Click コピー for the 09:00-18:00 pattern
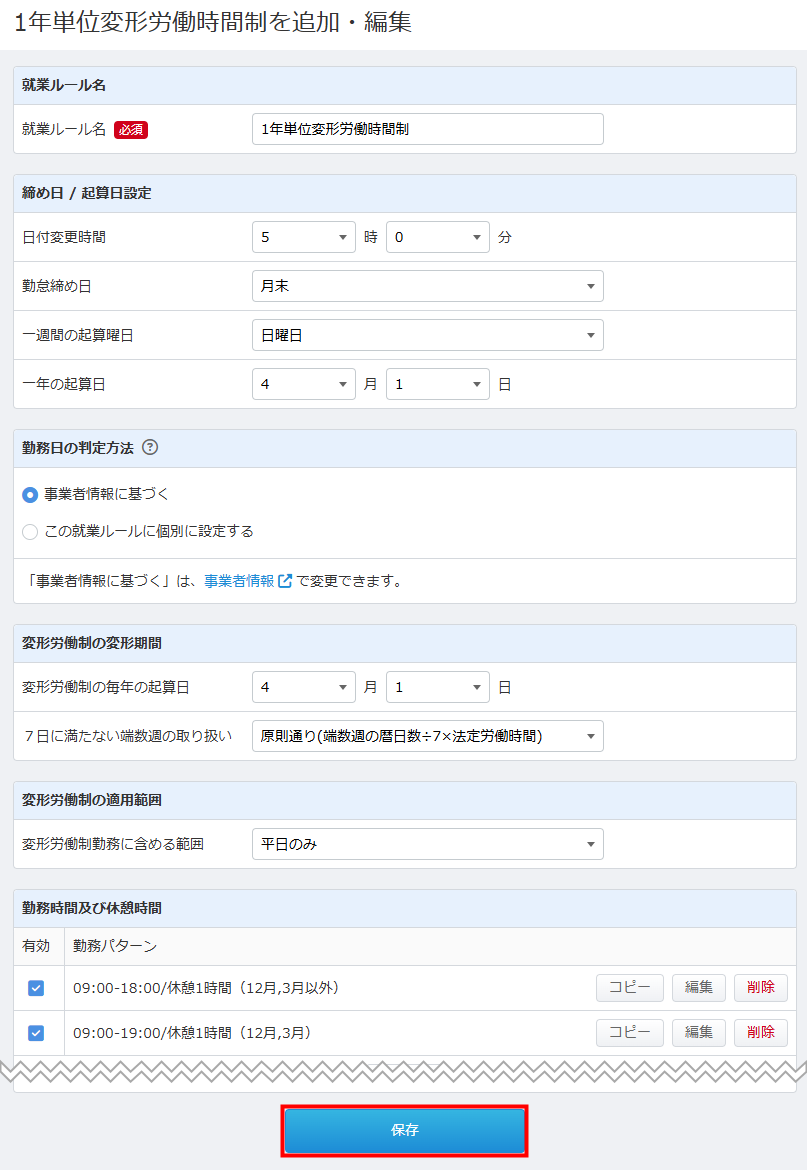Screen dimensions: 807x1170 [629, 988]
